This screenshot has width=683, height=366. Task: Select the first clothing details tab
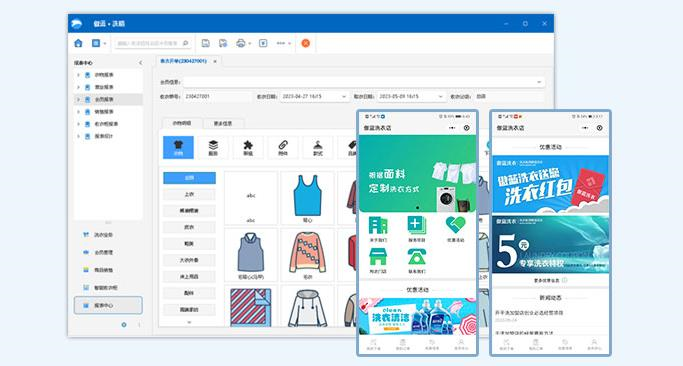tap(182, 123)
